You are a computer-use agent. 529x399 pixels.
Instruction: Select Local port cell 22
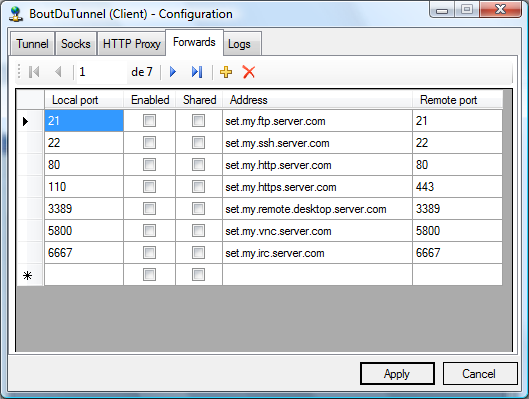[84, 143]
